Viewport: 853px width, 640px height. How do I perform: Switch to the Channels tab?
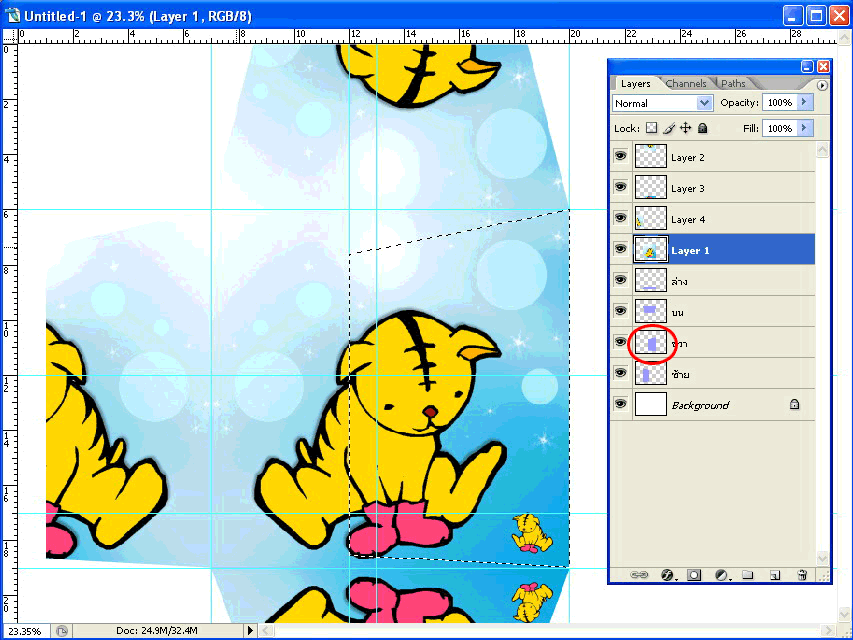tap(686, 84)
